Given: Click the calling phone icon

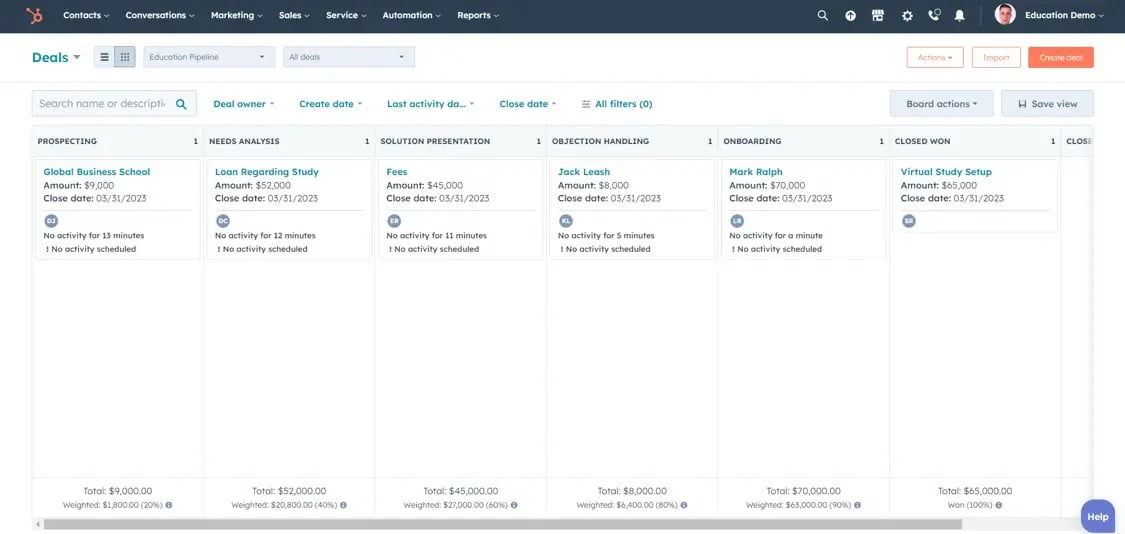Looking at the screenshot, I should tap(933, 15).
